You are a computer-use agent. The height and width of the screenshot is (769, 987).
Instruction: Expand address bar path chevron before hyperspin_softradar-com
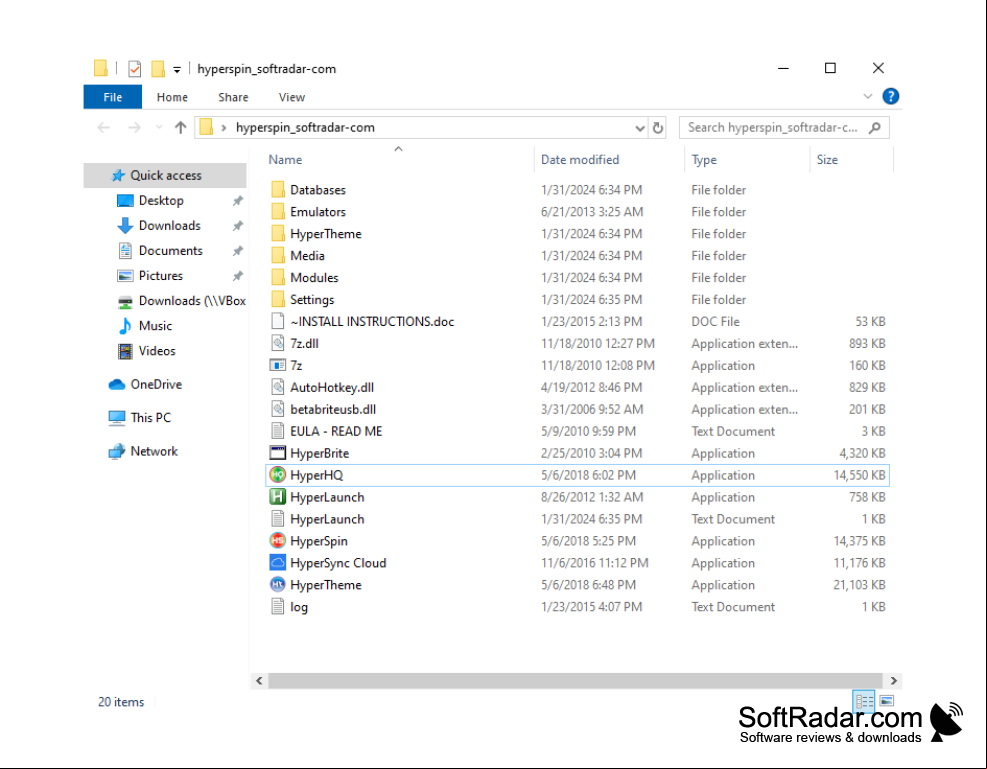click(223, 128)
